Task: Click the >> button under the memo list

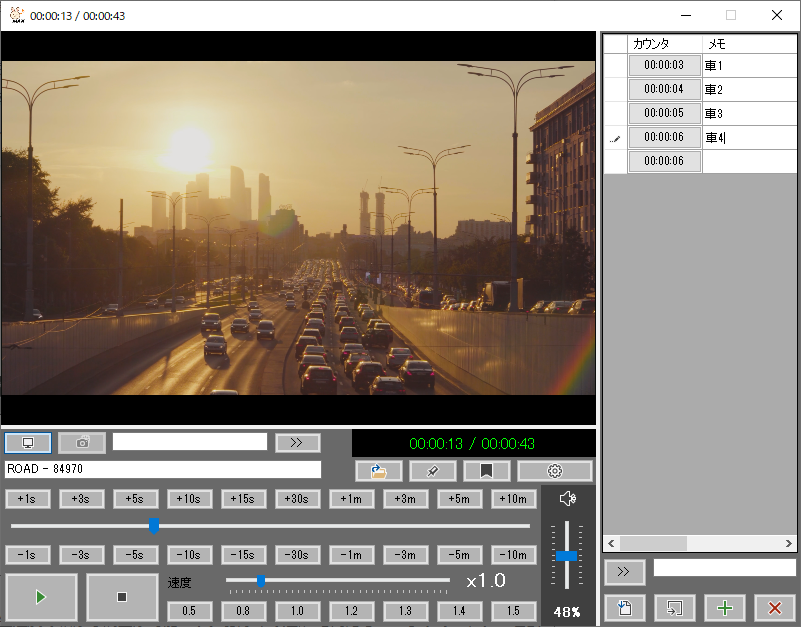Action: tap(624, 572)
